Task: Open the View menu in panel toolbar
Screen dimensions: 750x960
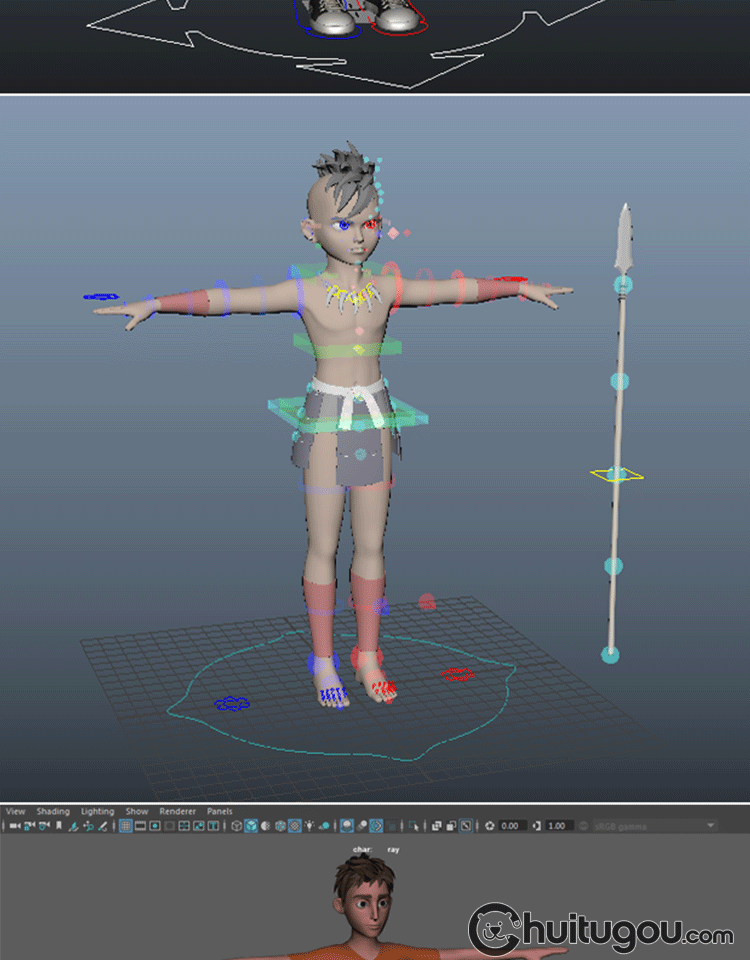Action: 15,811
